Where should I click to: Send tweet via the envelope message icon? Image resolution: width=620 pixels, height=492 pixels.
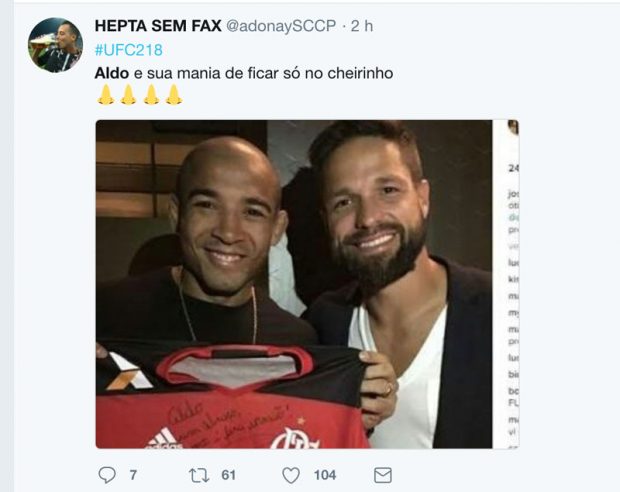[x=382, y=475]
